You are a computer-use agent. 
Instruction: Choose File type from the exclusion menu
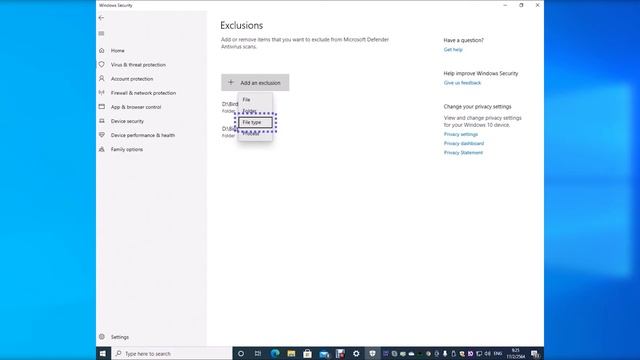255,122
